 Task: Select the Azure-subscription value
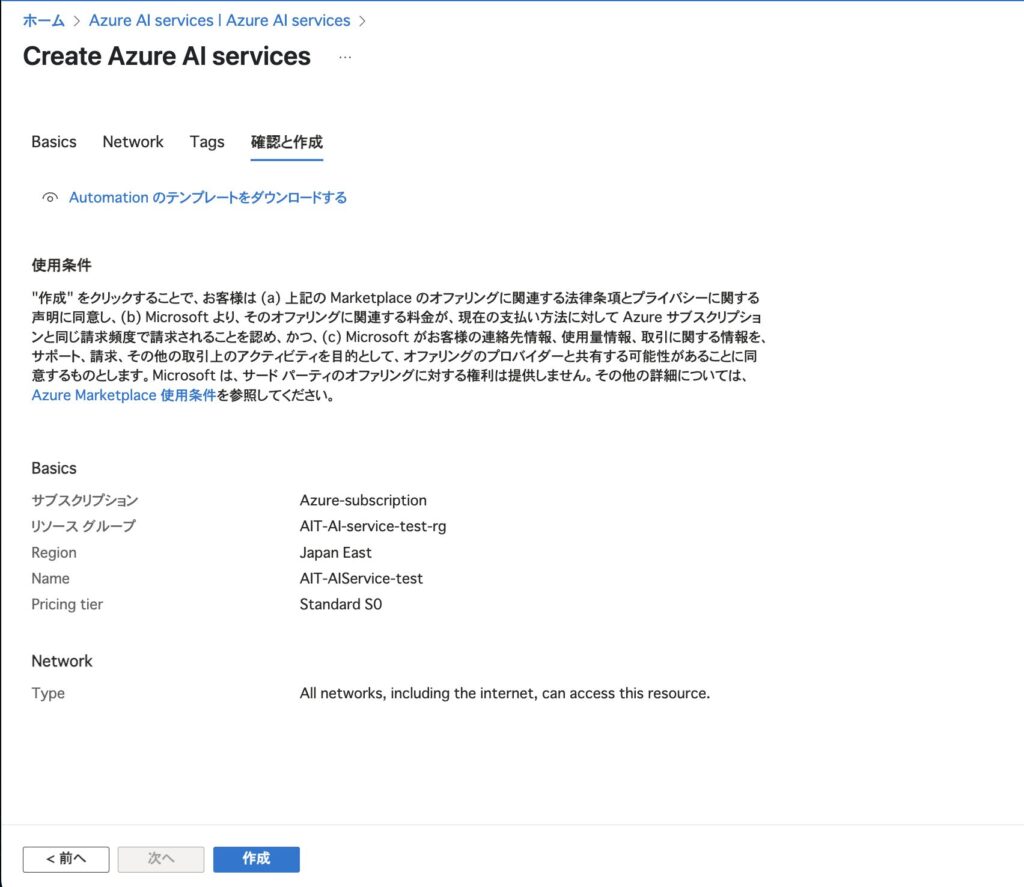363,500
